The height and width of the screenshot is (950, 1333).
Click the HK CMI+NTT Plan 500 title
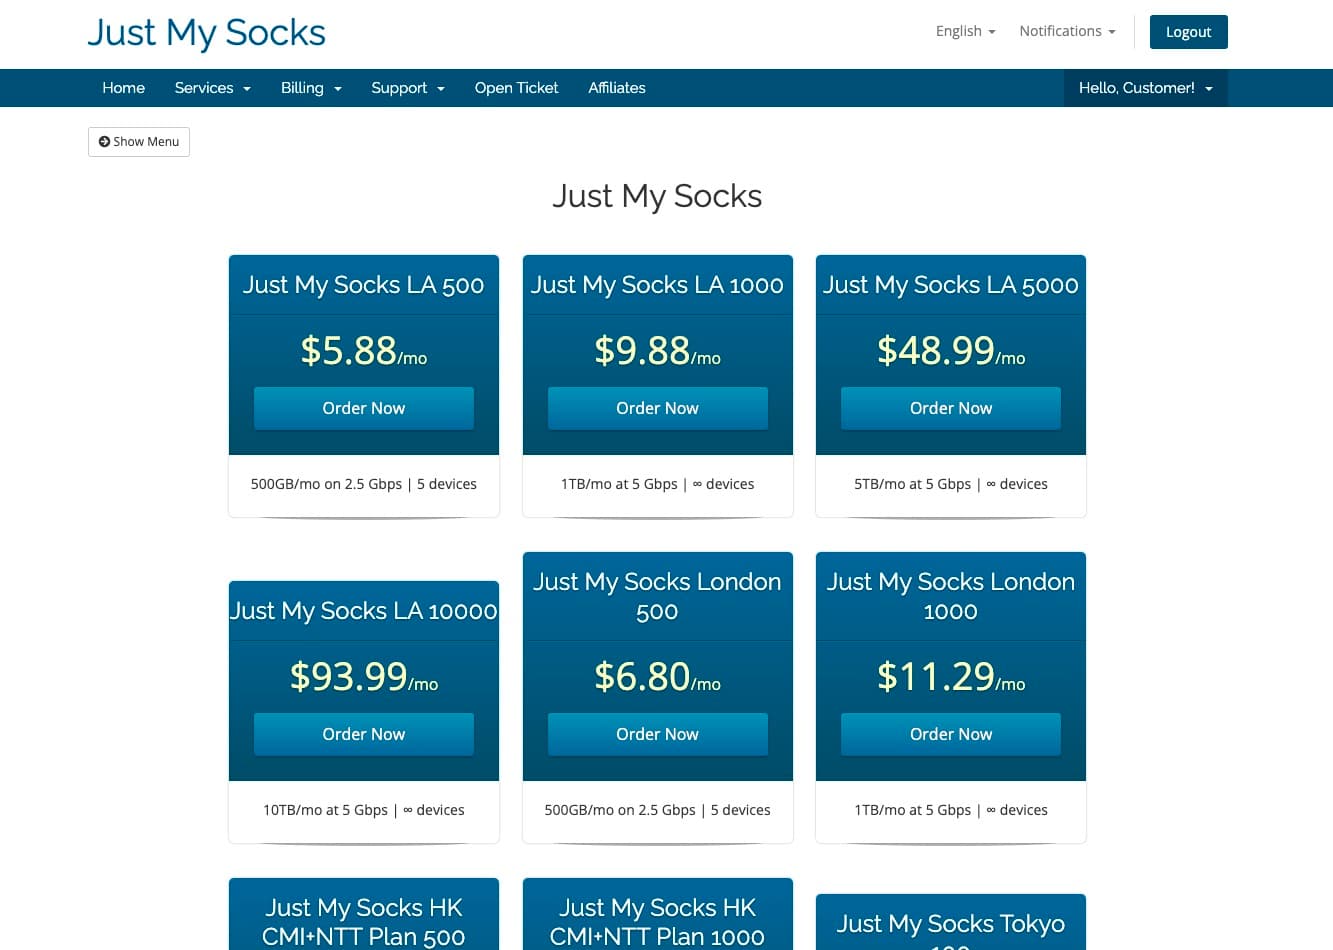click(364, 922)
